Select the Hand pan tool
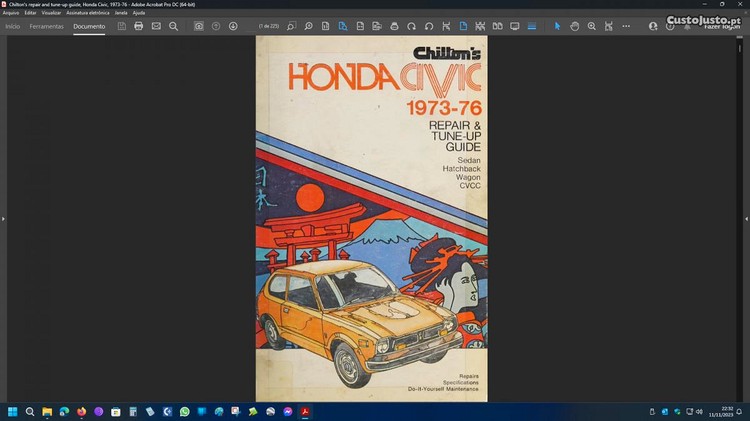Image resolution: width=750 pixels, height=421 pixels. point(575,26)
